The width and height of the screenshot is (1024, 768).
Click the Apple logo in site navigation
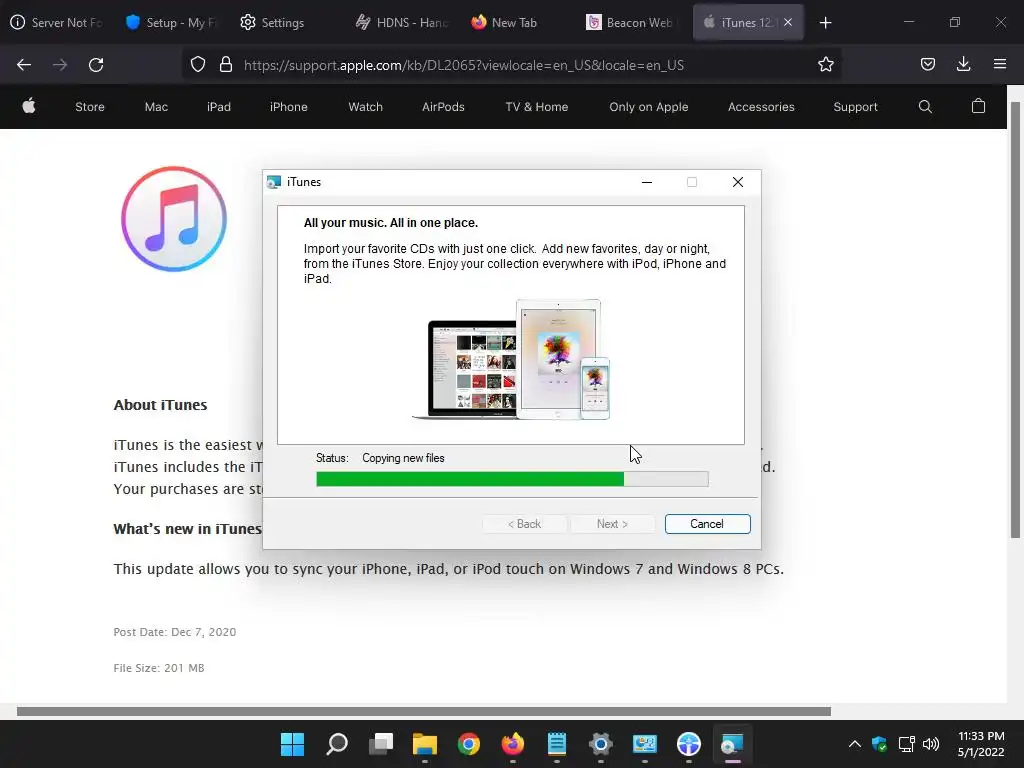pos(29,106)
